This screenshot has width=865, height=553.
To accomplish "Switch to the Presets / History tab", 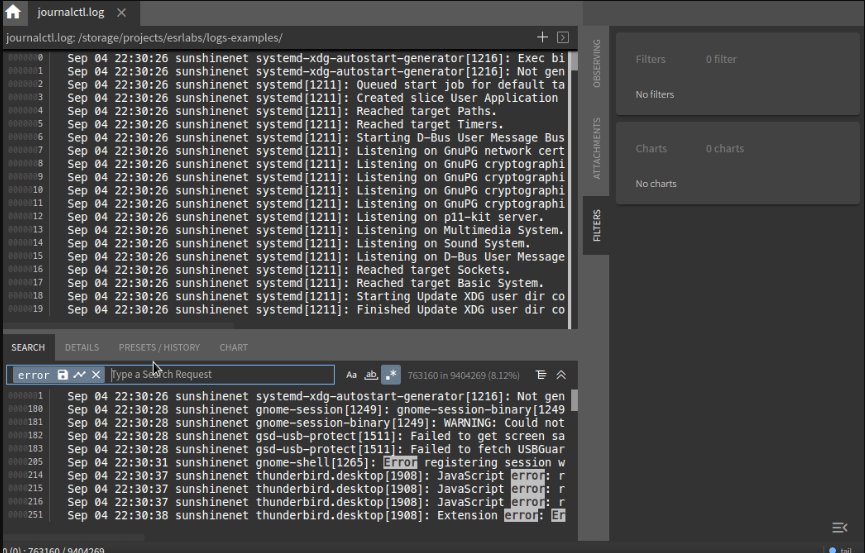I will [159, 348].
